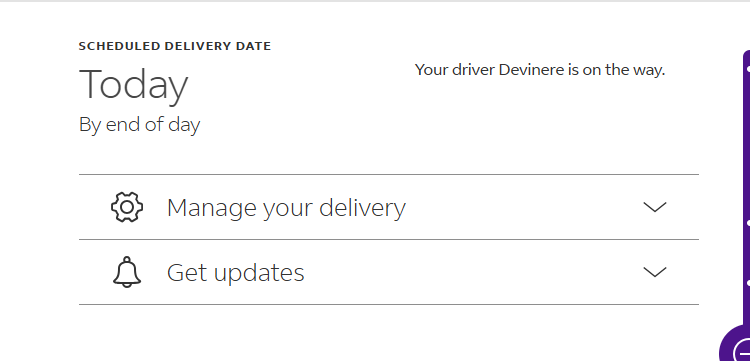750x361 pixels.
Task: Click the middle dot on purple progress tracker
Action: (748, 223)
